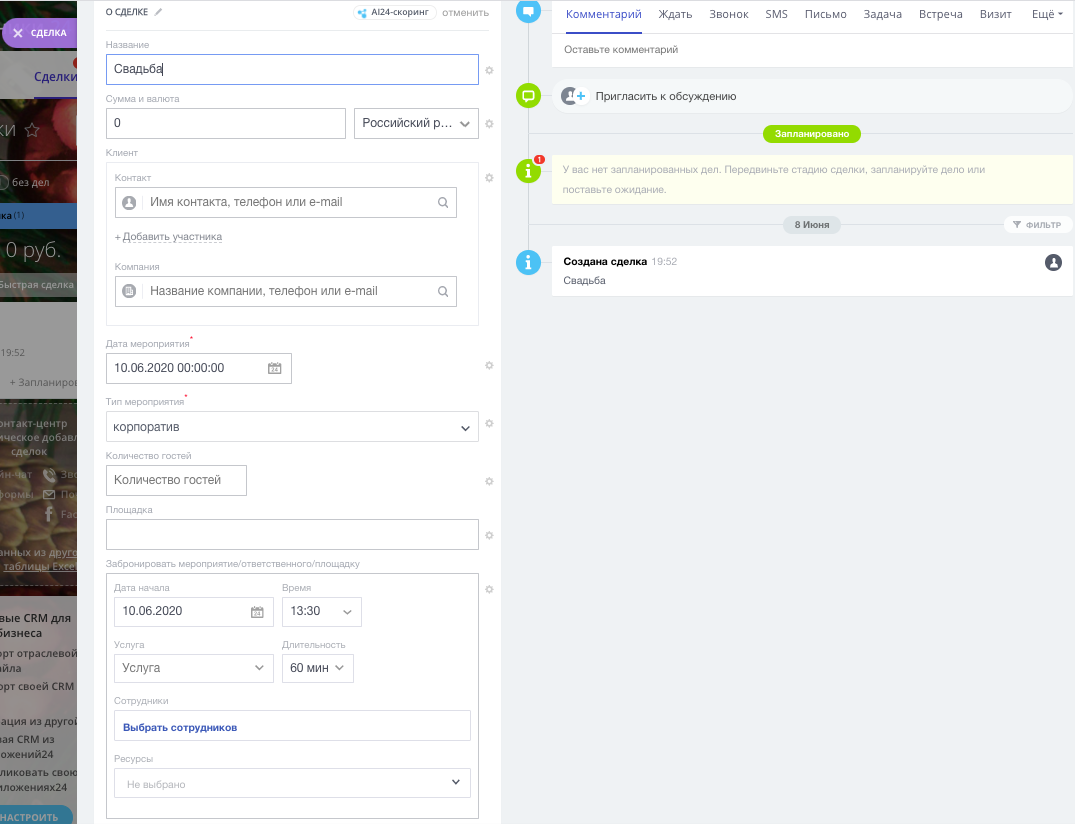This screenshot has width=1075, height=824.
Task: Click company building icon in field
Action: pyautogui.click(x=129, y=291)
